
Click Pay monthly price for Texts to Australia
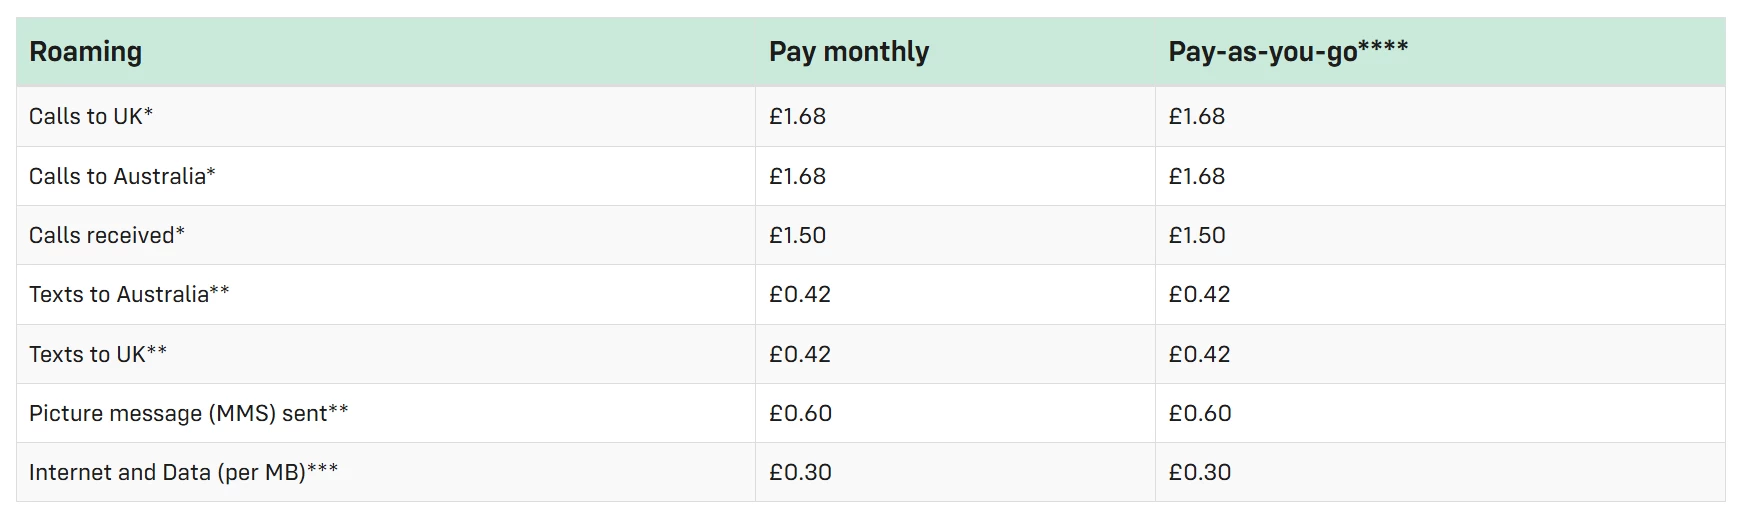point(799,294)
